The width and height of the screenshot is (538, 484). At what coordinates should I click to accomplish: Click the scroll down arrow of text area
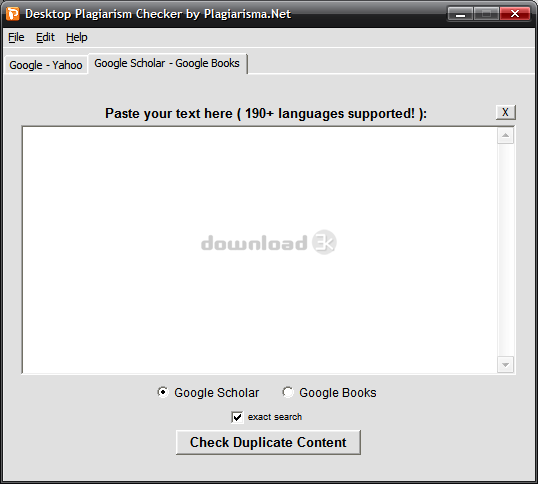pos(505,365)
